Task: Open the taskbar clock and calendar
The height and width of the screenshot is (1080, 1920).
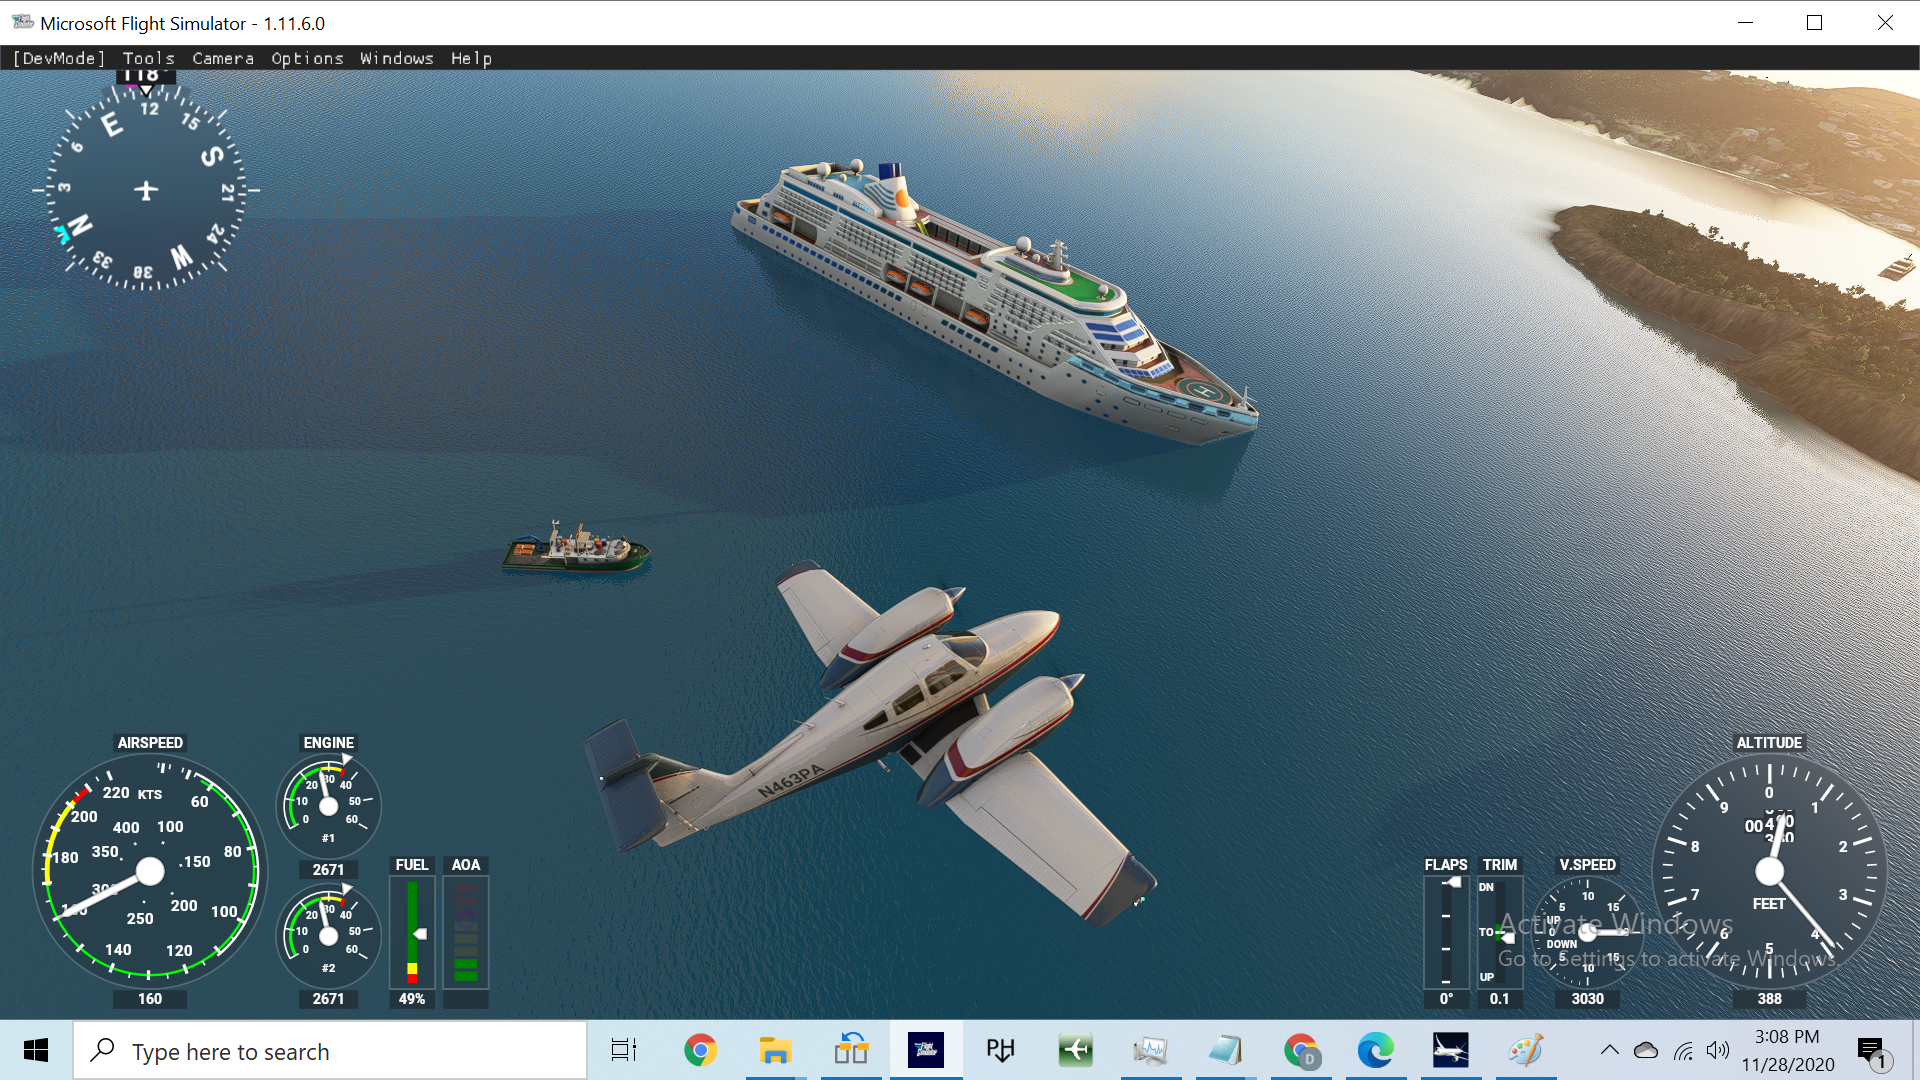Action: pyautogui.click(x=1787, y=1051)
